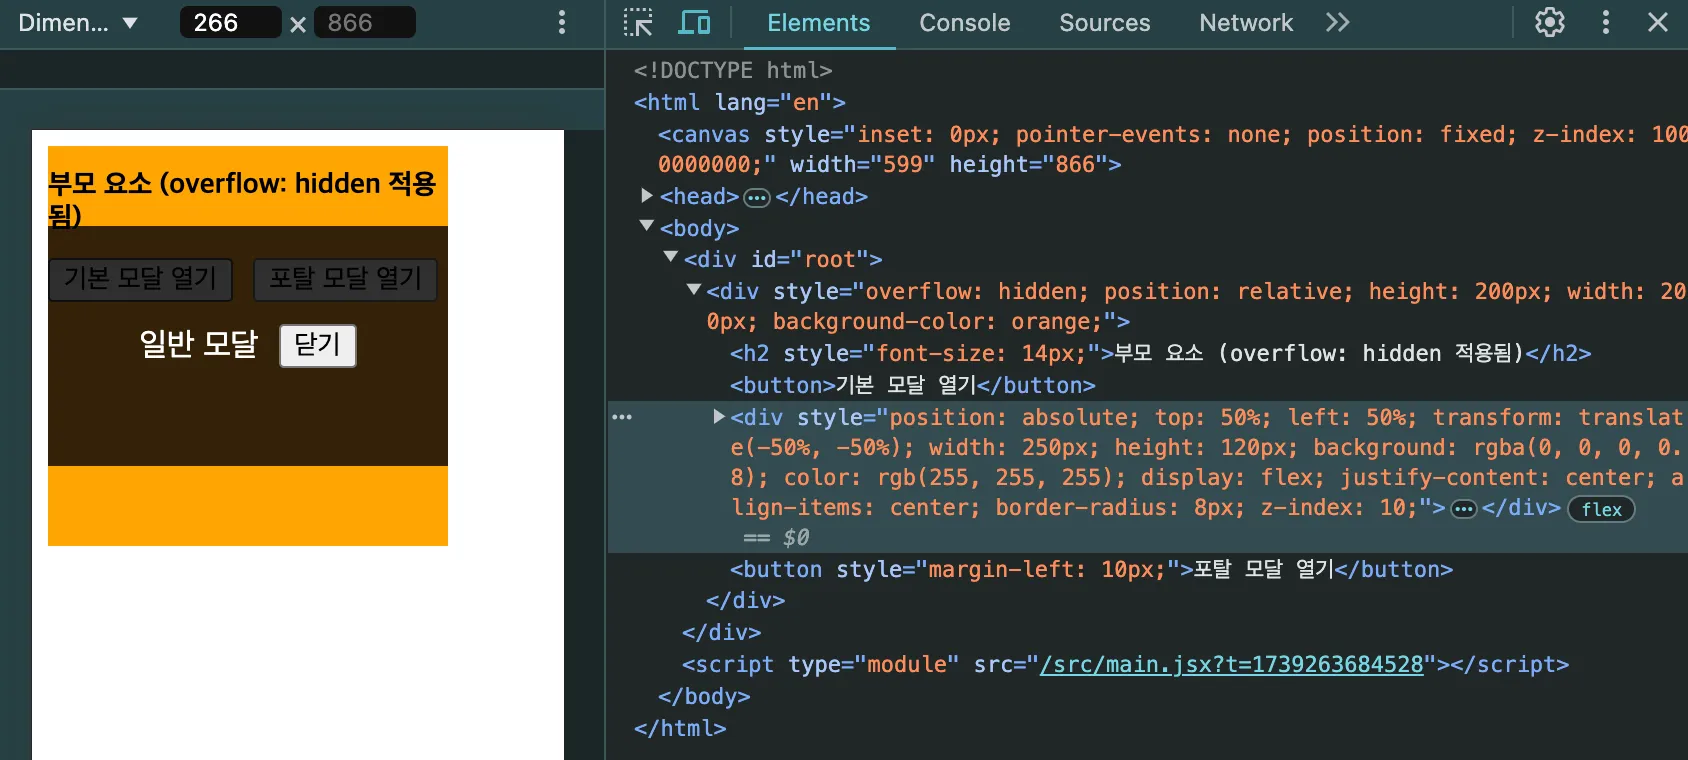The height and width of the screenshot is (760, 1688).
Task: Collapse the overflow hidden div node
Action: pos(694,290)
